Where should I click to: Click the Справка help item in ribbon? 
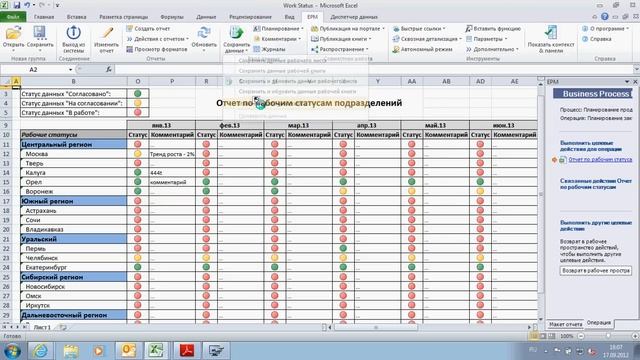pyautogui.click(x=596, y=39)
